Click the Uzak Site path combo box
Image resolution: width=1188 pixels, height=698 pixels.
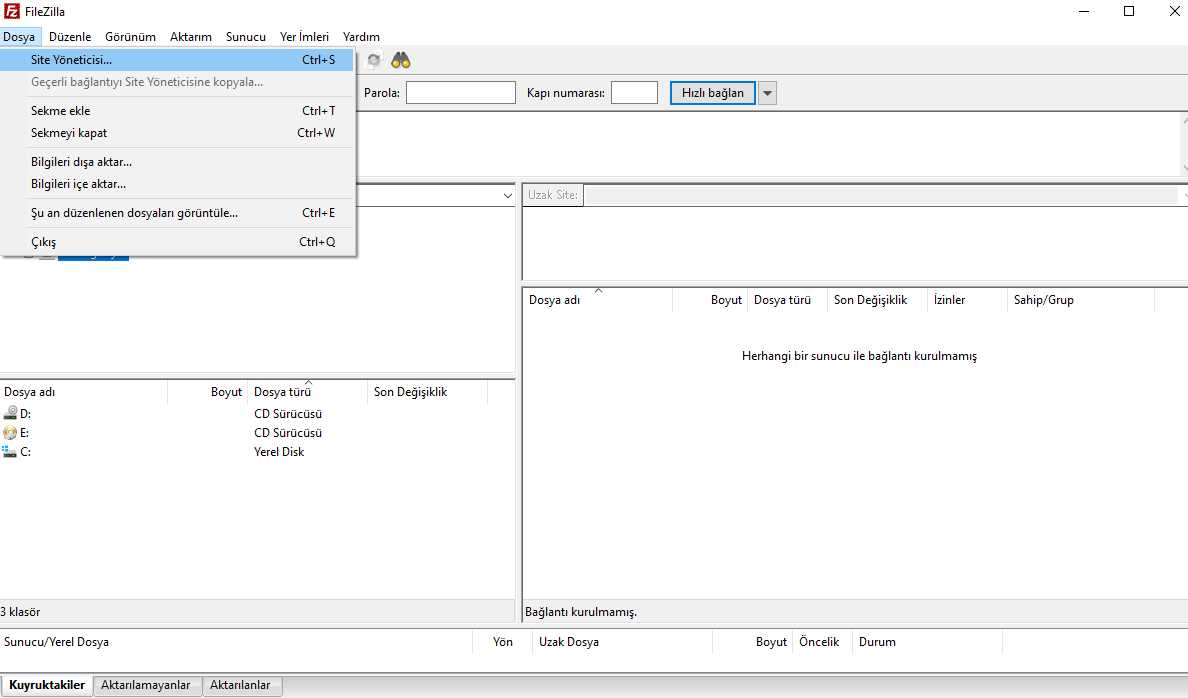click(885, 195)
